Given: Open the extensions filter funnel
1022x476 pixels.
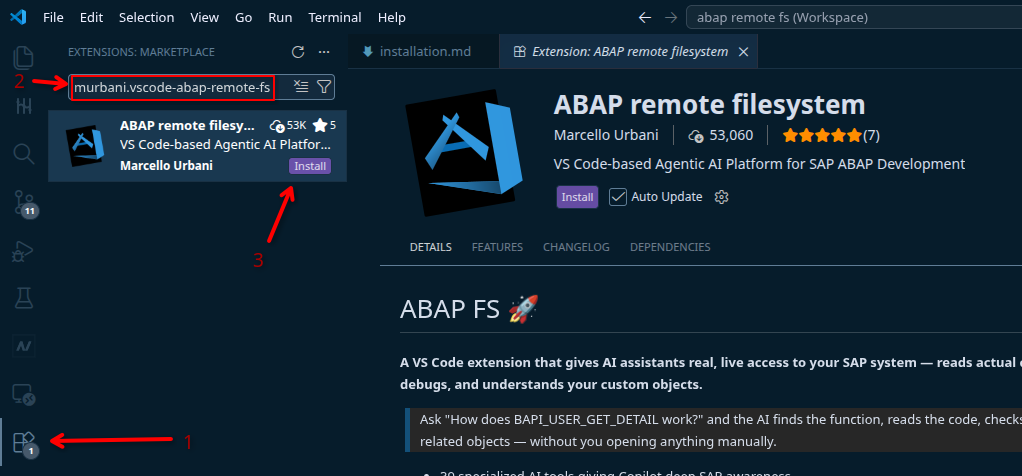Looking at the screenshot, I should point(323,86).
